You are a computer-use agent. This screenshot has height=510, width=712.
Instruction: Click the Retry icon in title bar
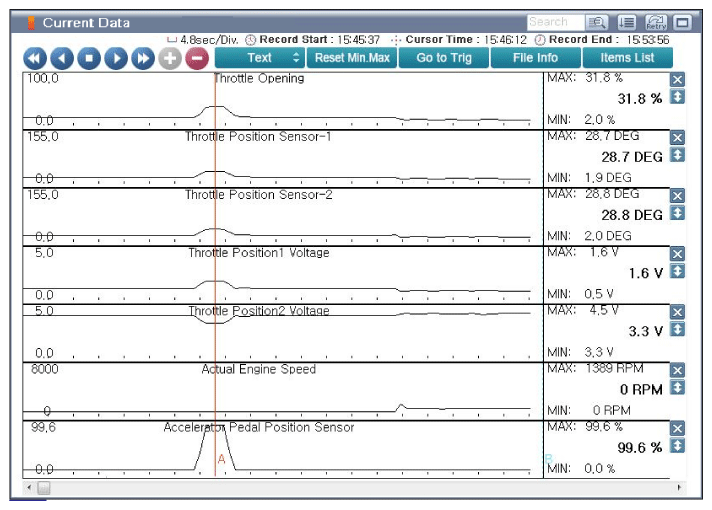[656, 22]
